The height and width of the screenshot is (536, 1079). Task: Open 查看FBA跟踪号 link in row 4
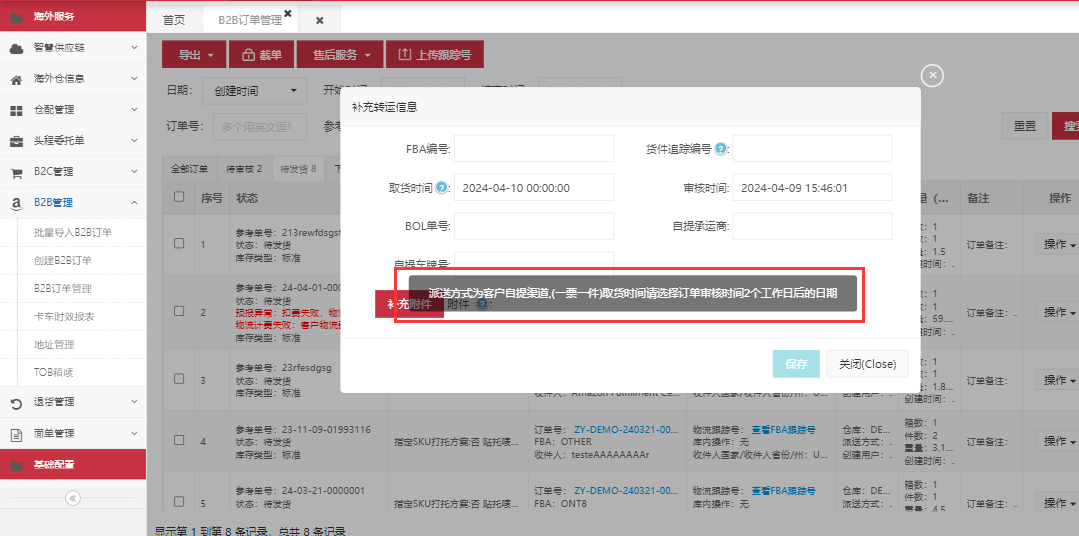[x=783, y=429]
